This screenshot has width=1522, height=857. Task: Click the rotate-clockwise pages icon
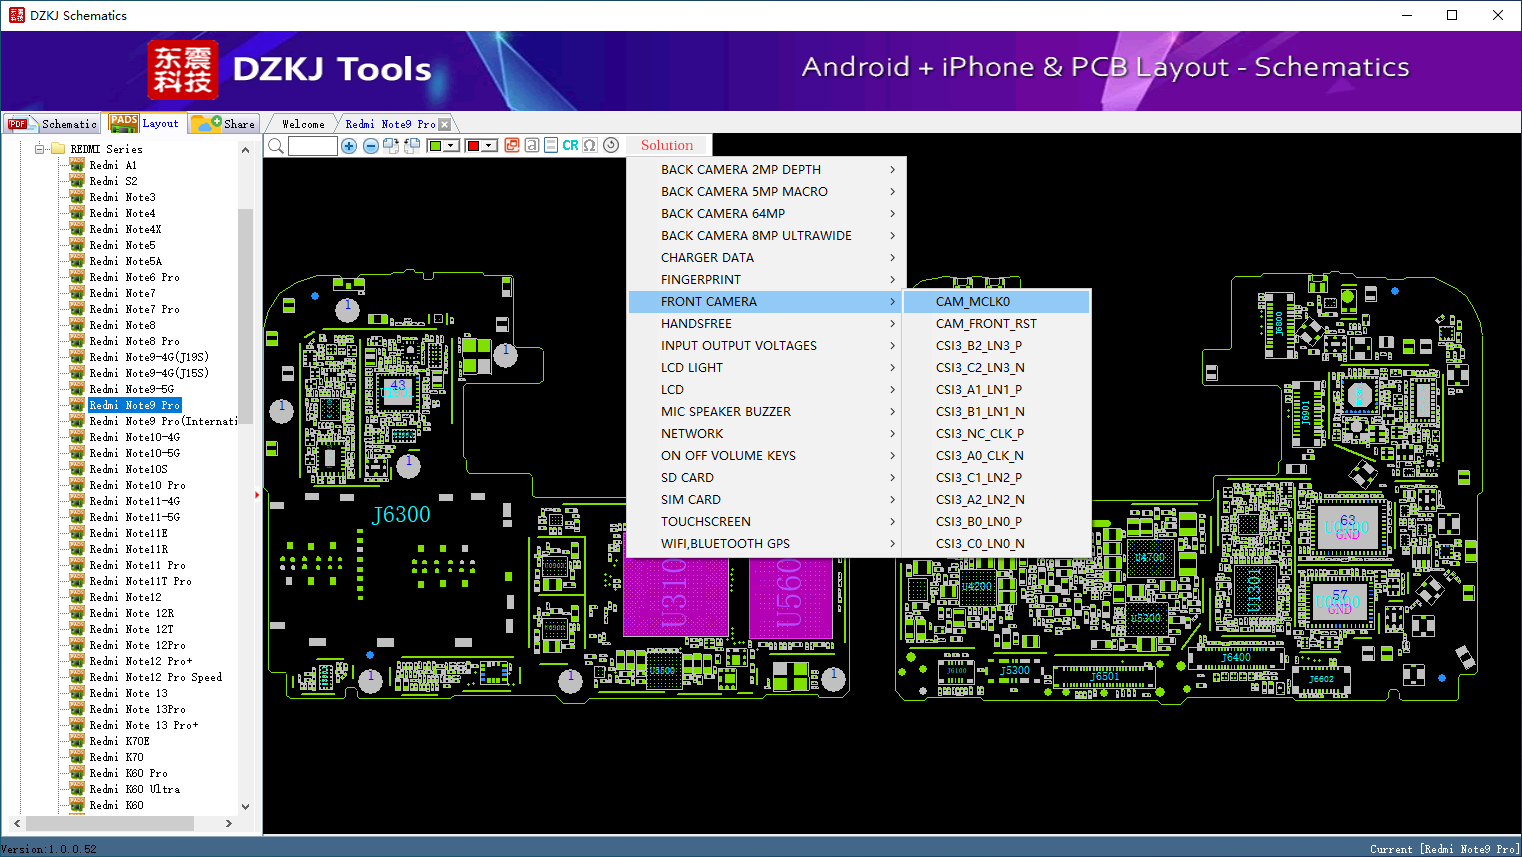pyautogui.click(x=391, y=146)
